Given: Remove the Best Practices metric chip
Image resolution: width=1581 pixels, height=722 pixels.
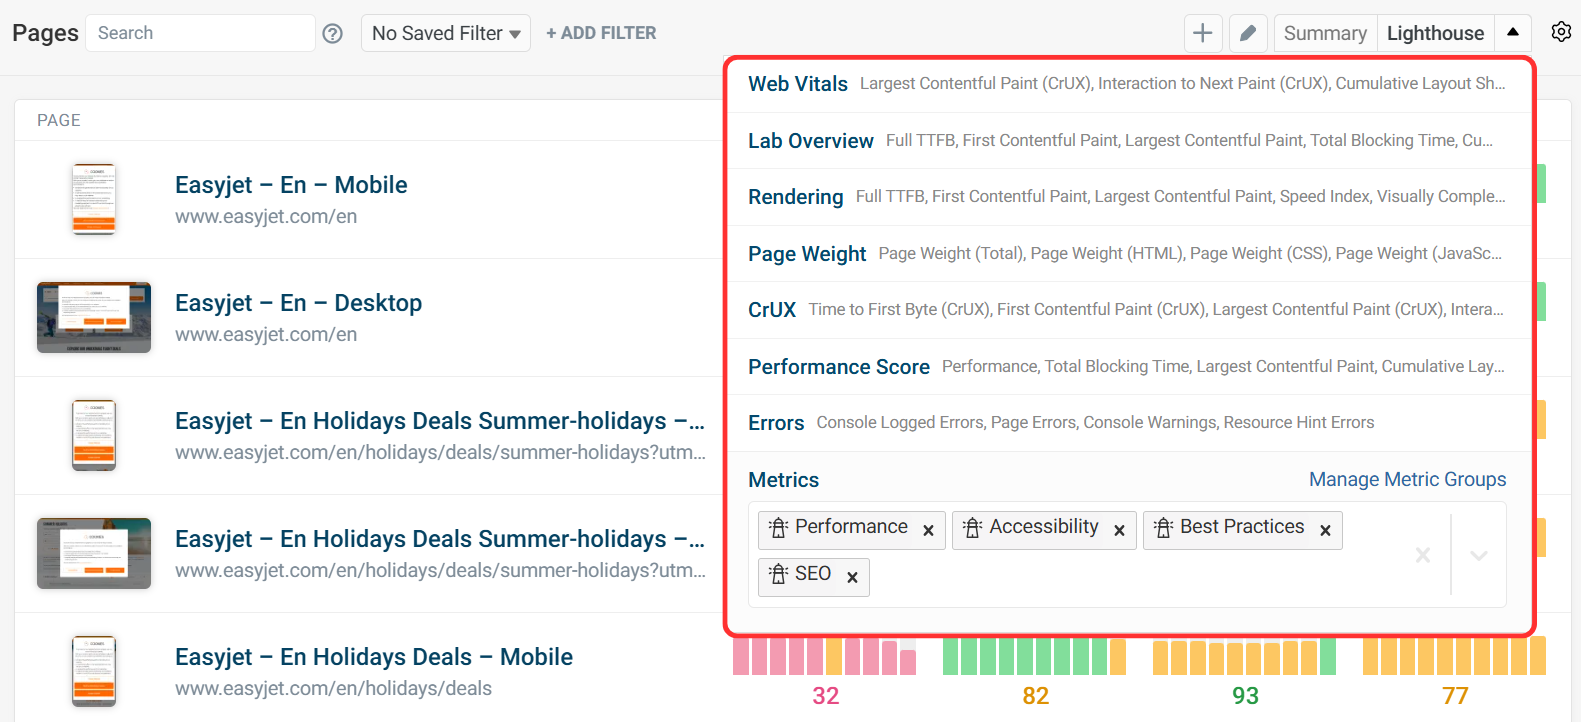Looking at the screenshot, I should [x=1325, y=531].
